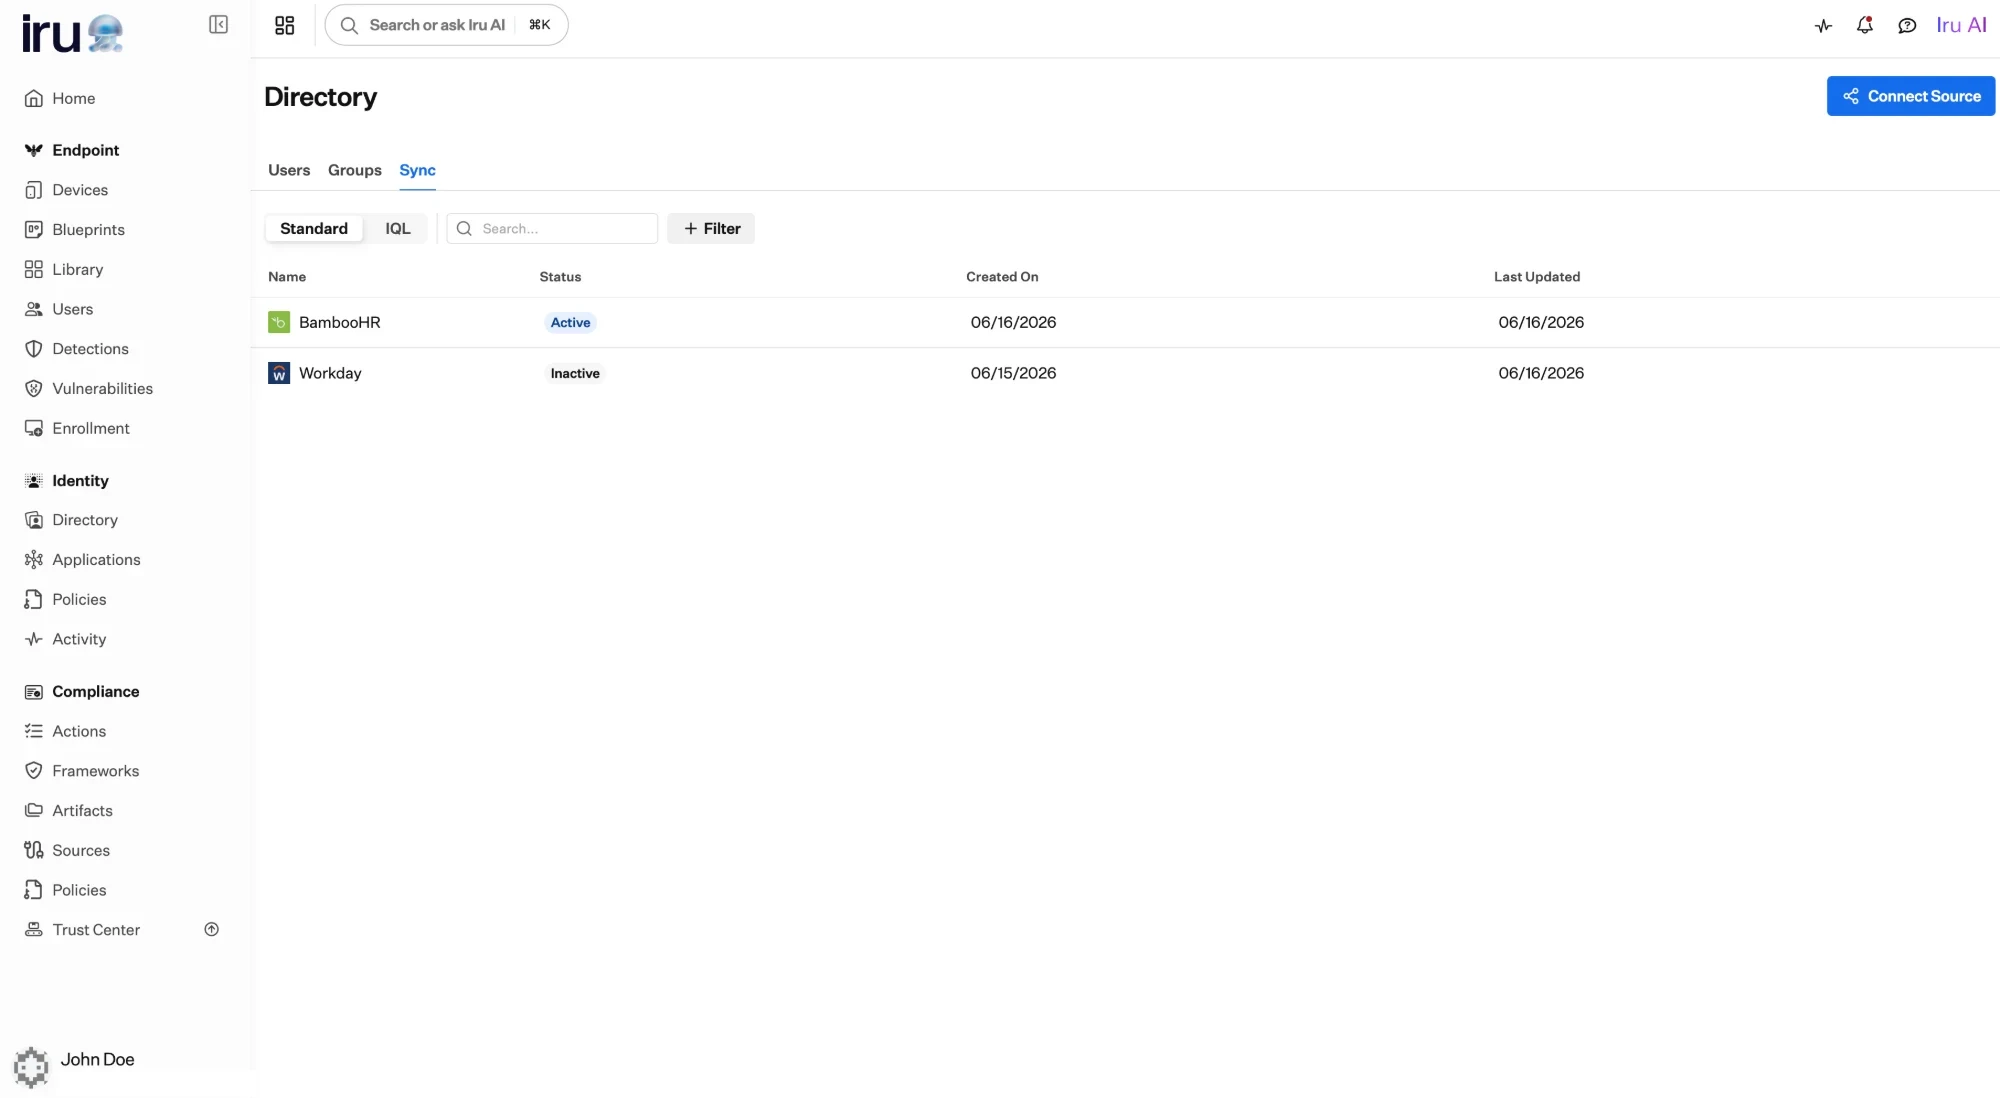This screenshot has height=1098, width=2000.
Task: Click the Workday logo icon
Action: [x=279, y=373]
